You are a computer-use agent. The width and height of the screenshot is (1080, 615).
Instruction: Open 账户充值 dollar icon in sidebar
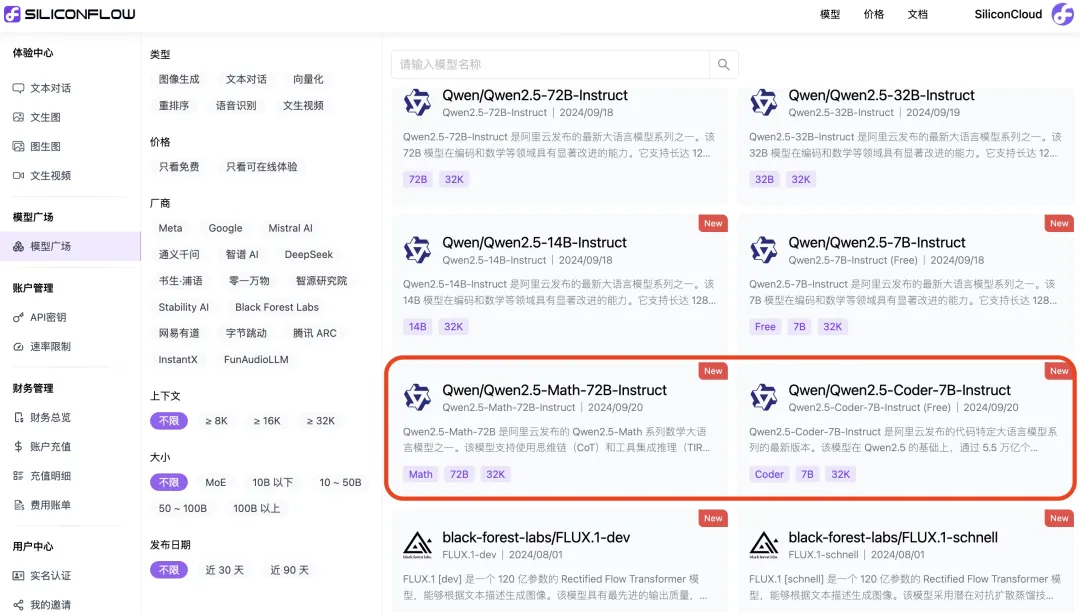19,446
